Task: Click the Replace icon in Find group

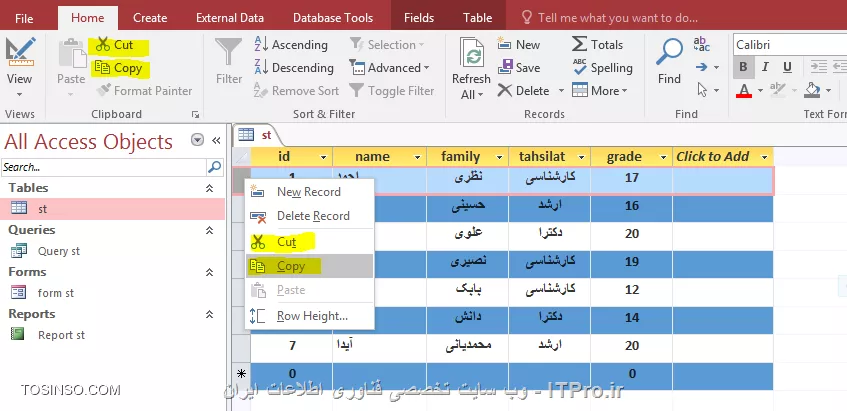Action: pyautogui.click(x=702, y=44)
